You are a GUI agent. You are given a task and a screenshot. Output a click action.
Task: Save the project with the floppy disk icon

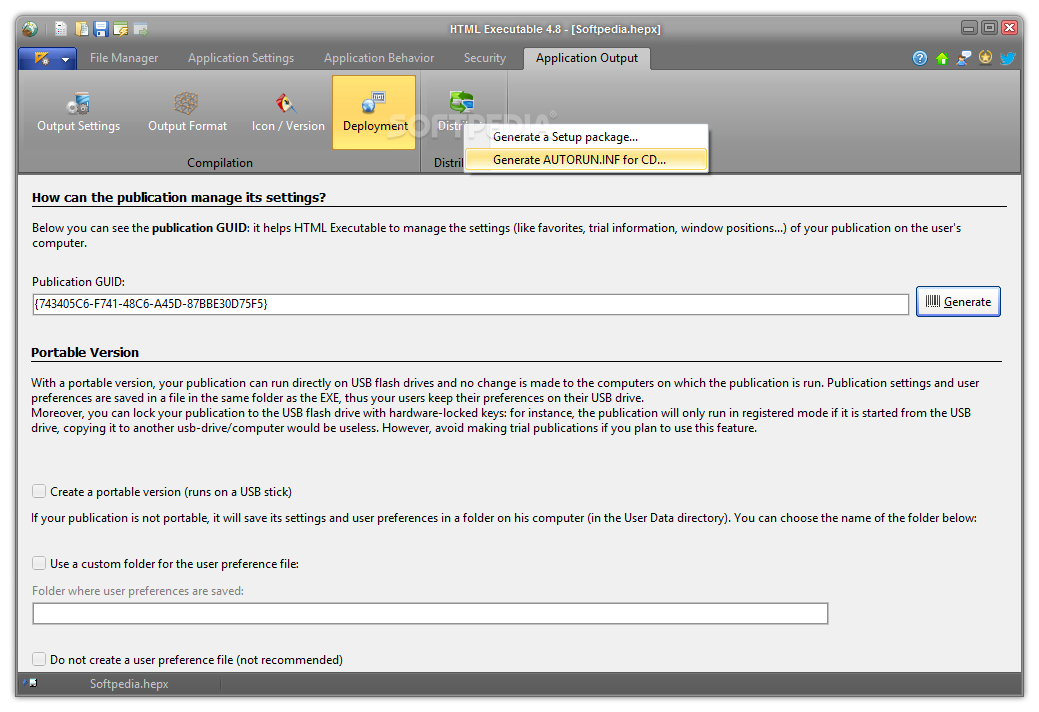pos(101,28)
